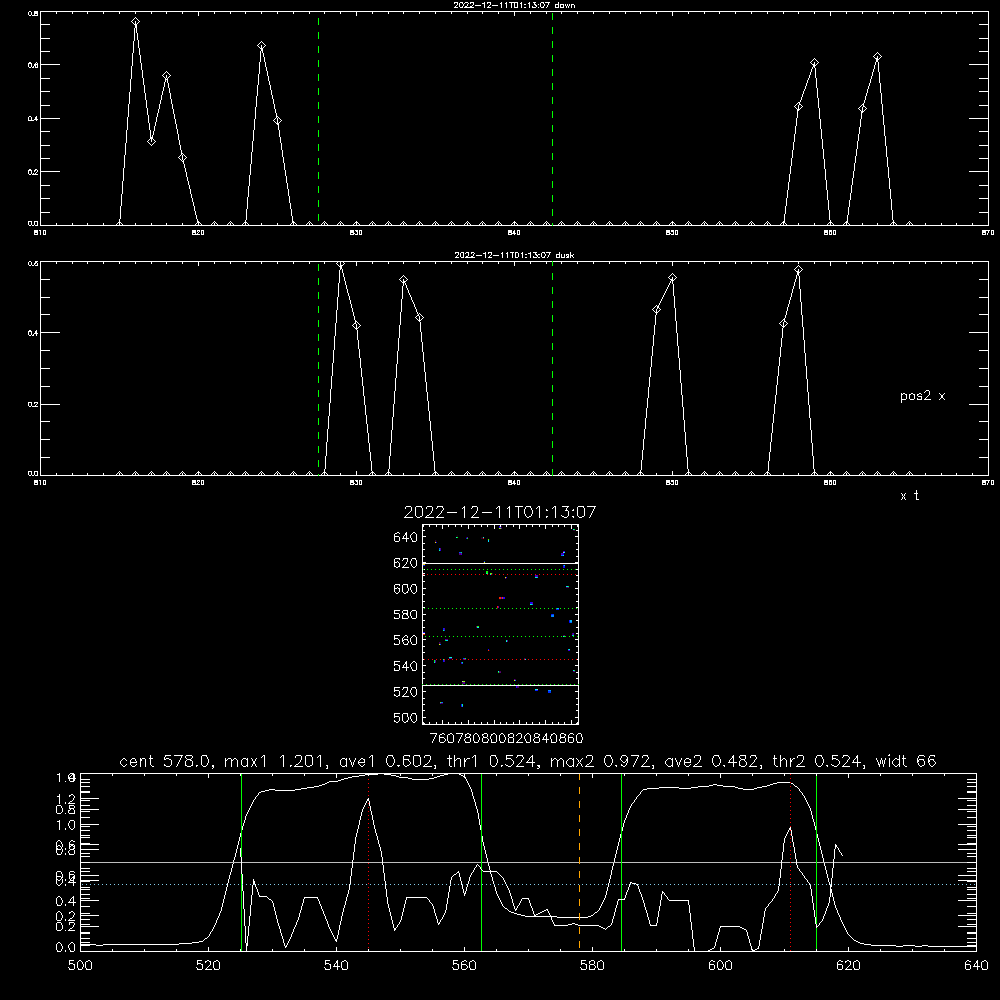Click the green solid line near 525 in profile plot
The width and height of the screenshot is (1000, 1000).
point(242,862)
